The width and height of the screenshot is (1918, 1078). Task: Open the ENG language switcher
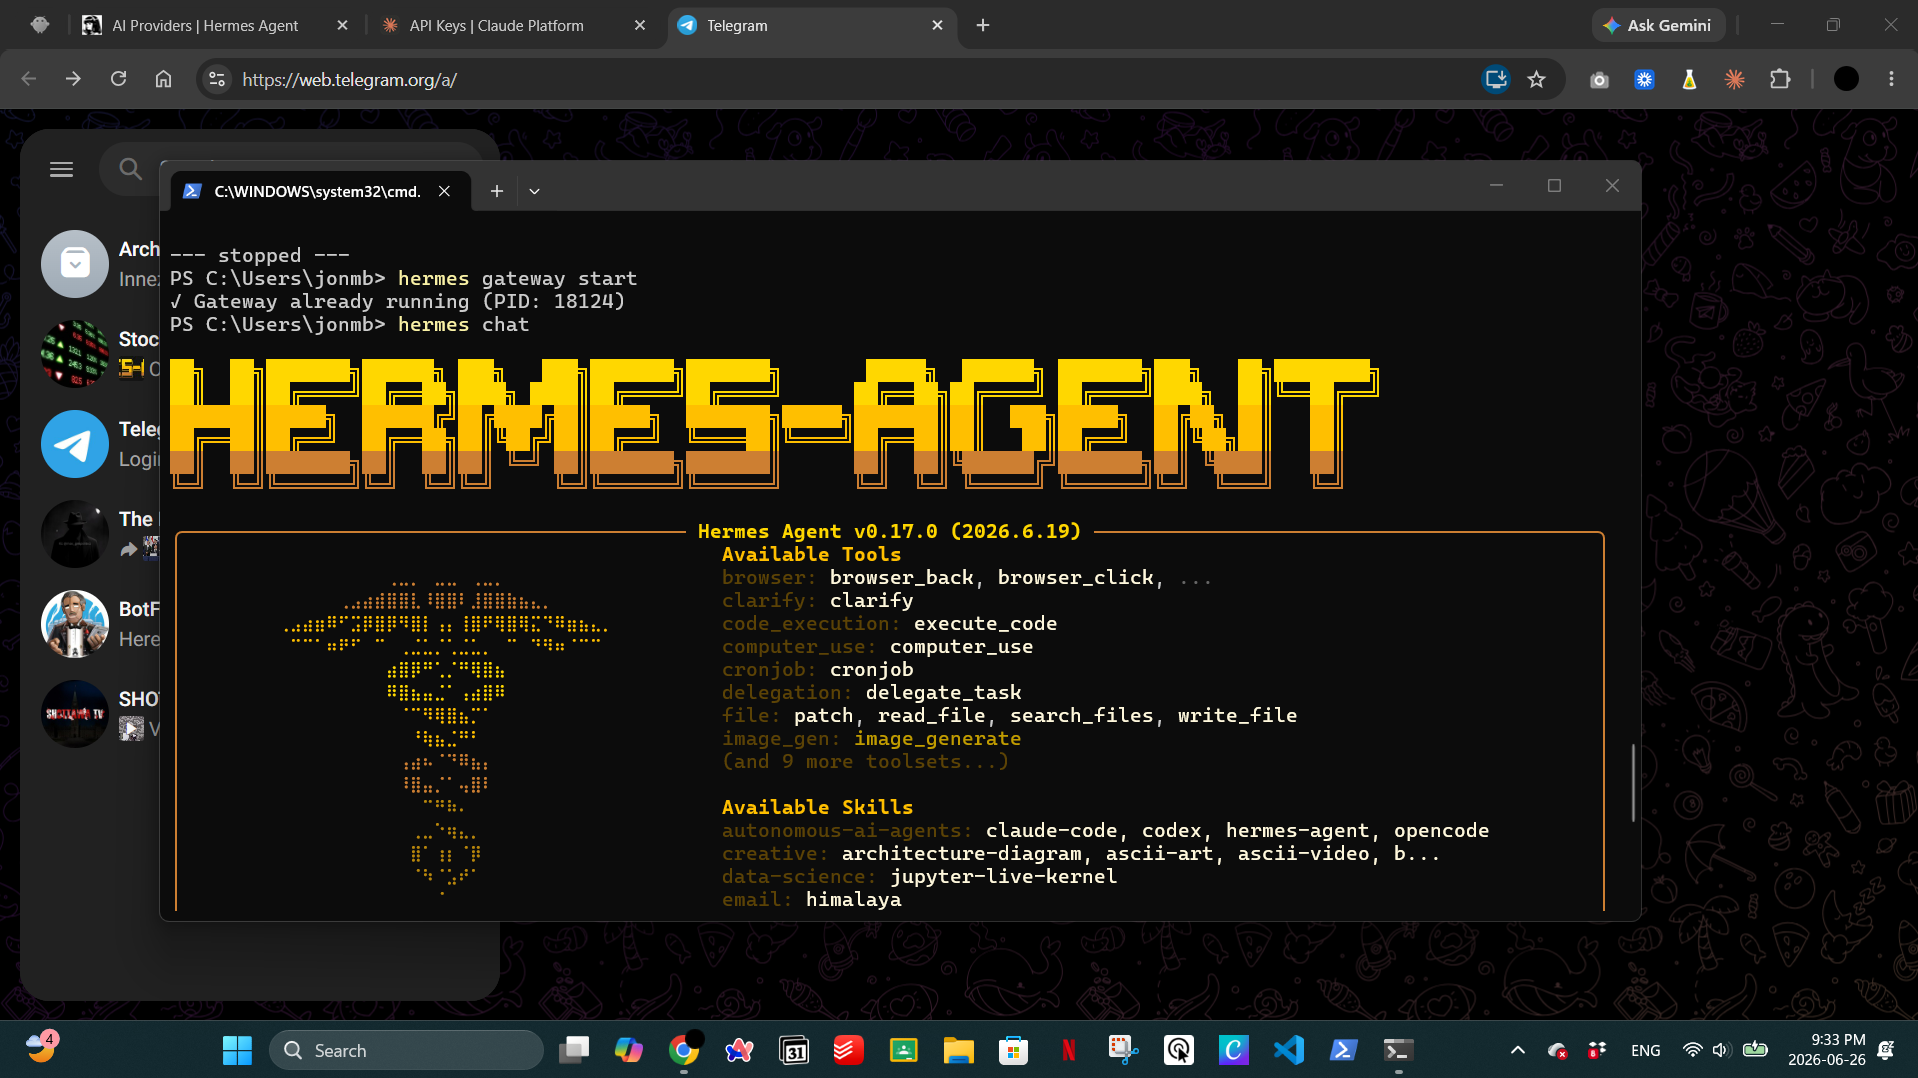pyautogui.click(x=1646, y=1050)
